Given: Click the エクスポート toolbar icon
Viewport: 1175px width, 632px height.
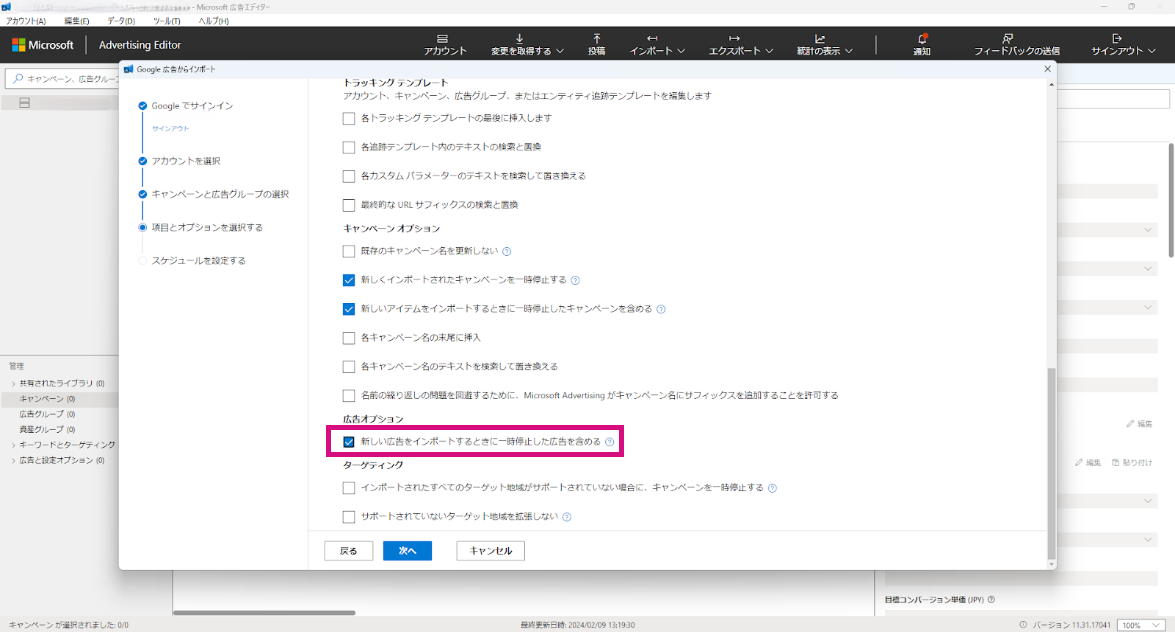Looking at the screenshot, I should click(x=734, y=38).
